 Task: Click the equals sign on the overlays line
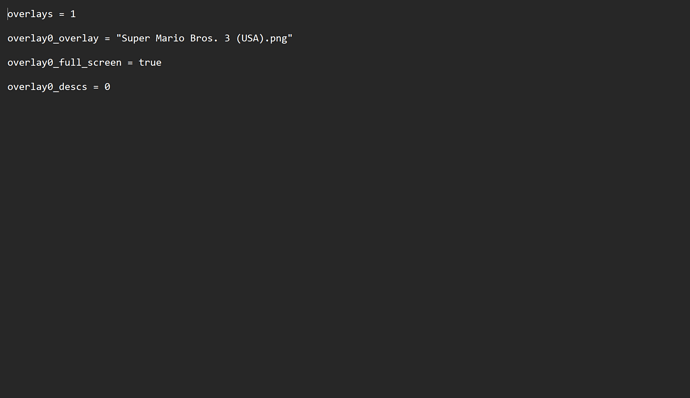pyautogui.click(x=62, y=15)
